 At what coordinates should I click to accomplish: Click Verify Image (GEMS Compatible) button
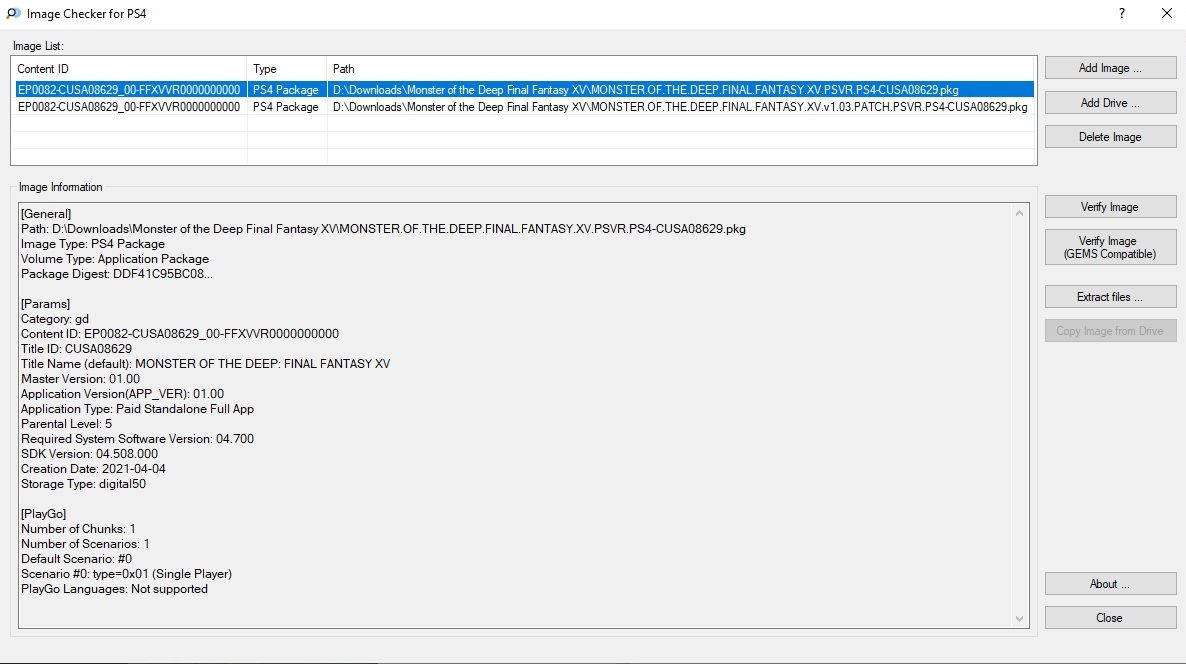tap(1110, 247)
